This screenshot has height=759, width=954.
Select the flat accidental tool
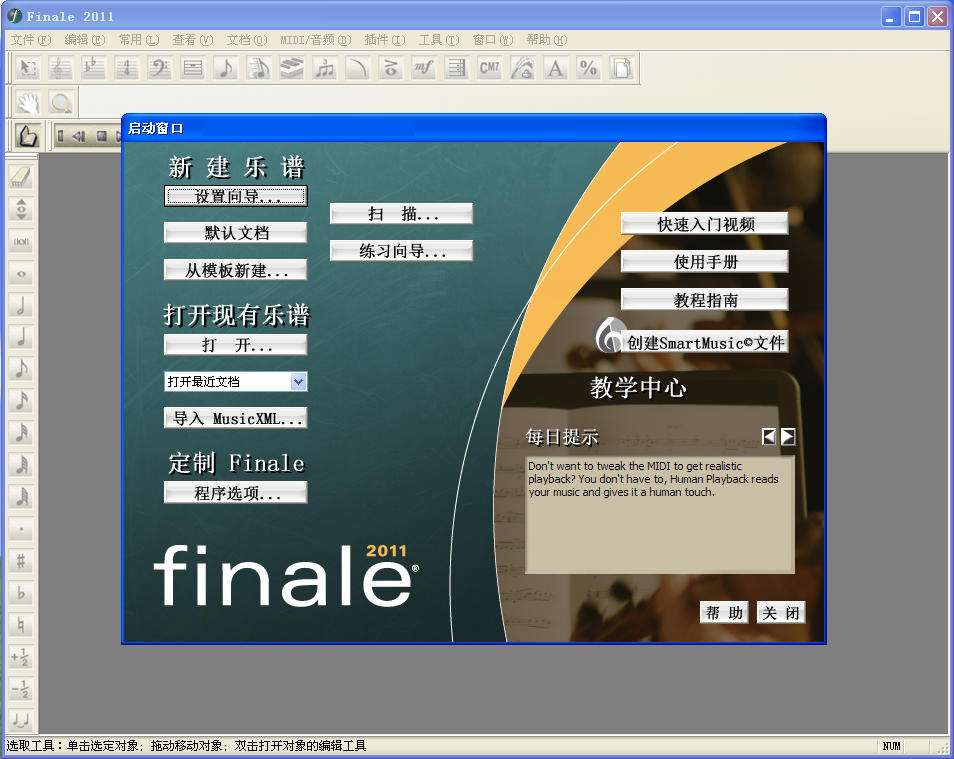21,593
